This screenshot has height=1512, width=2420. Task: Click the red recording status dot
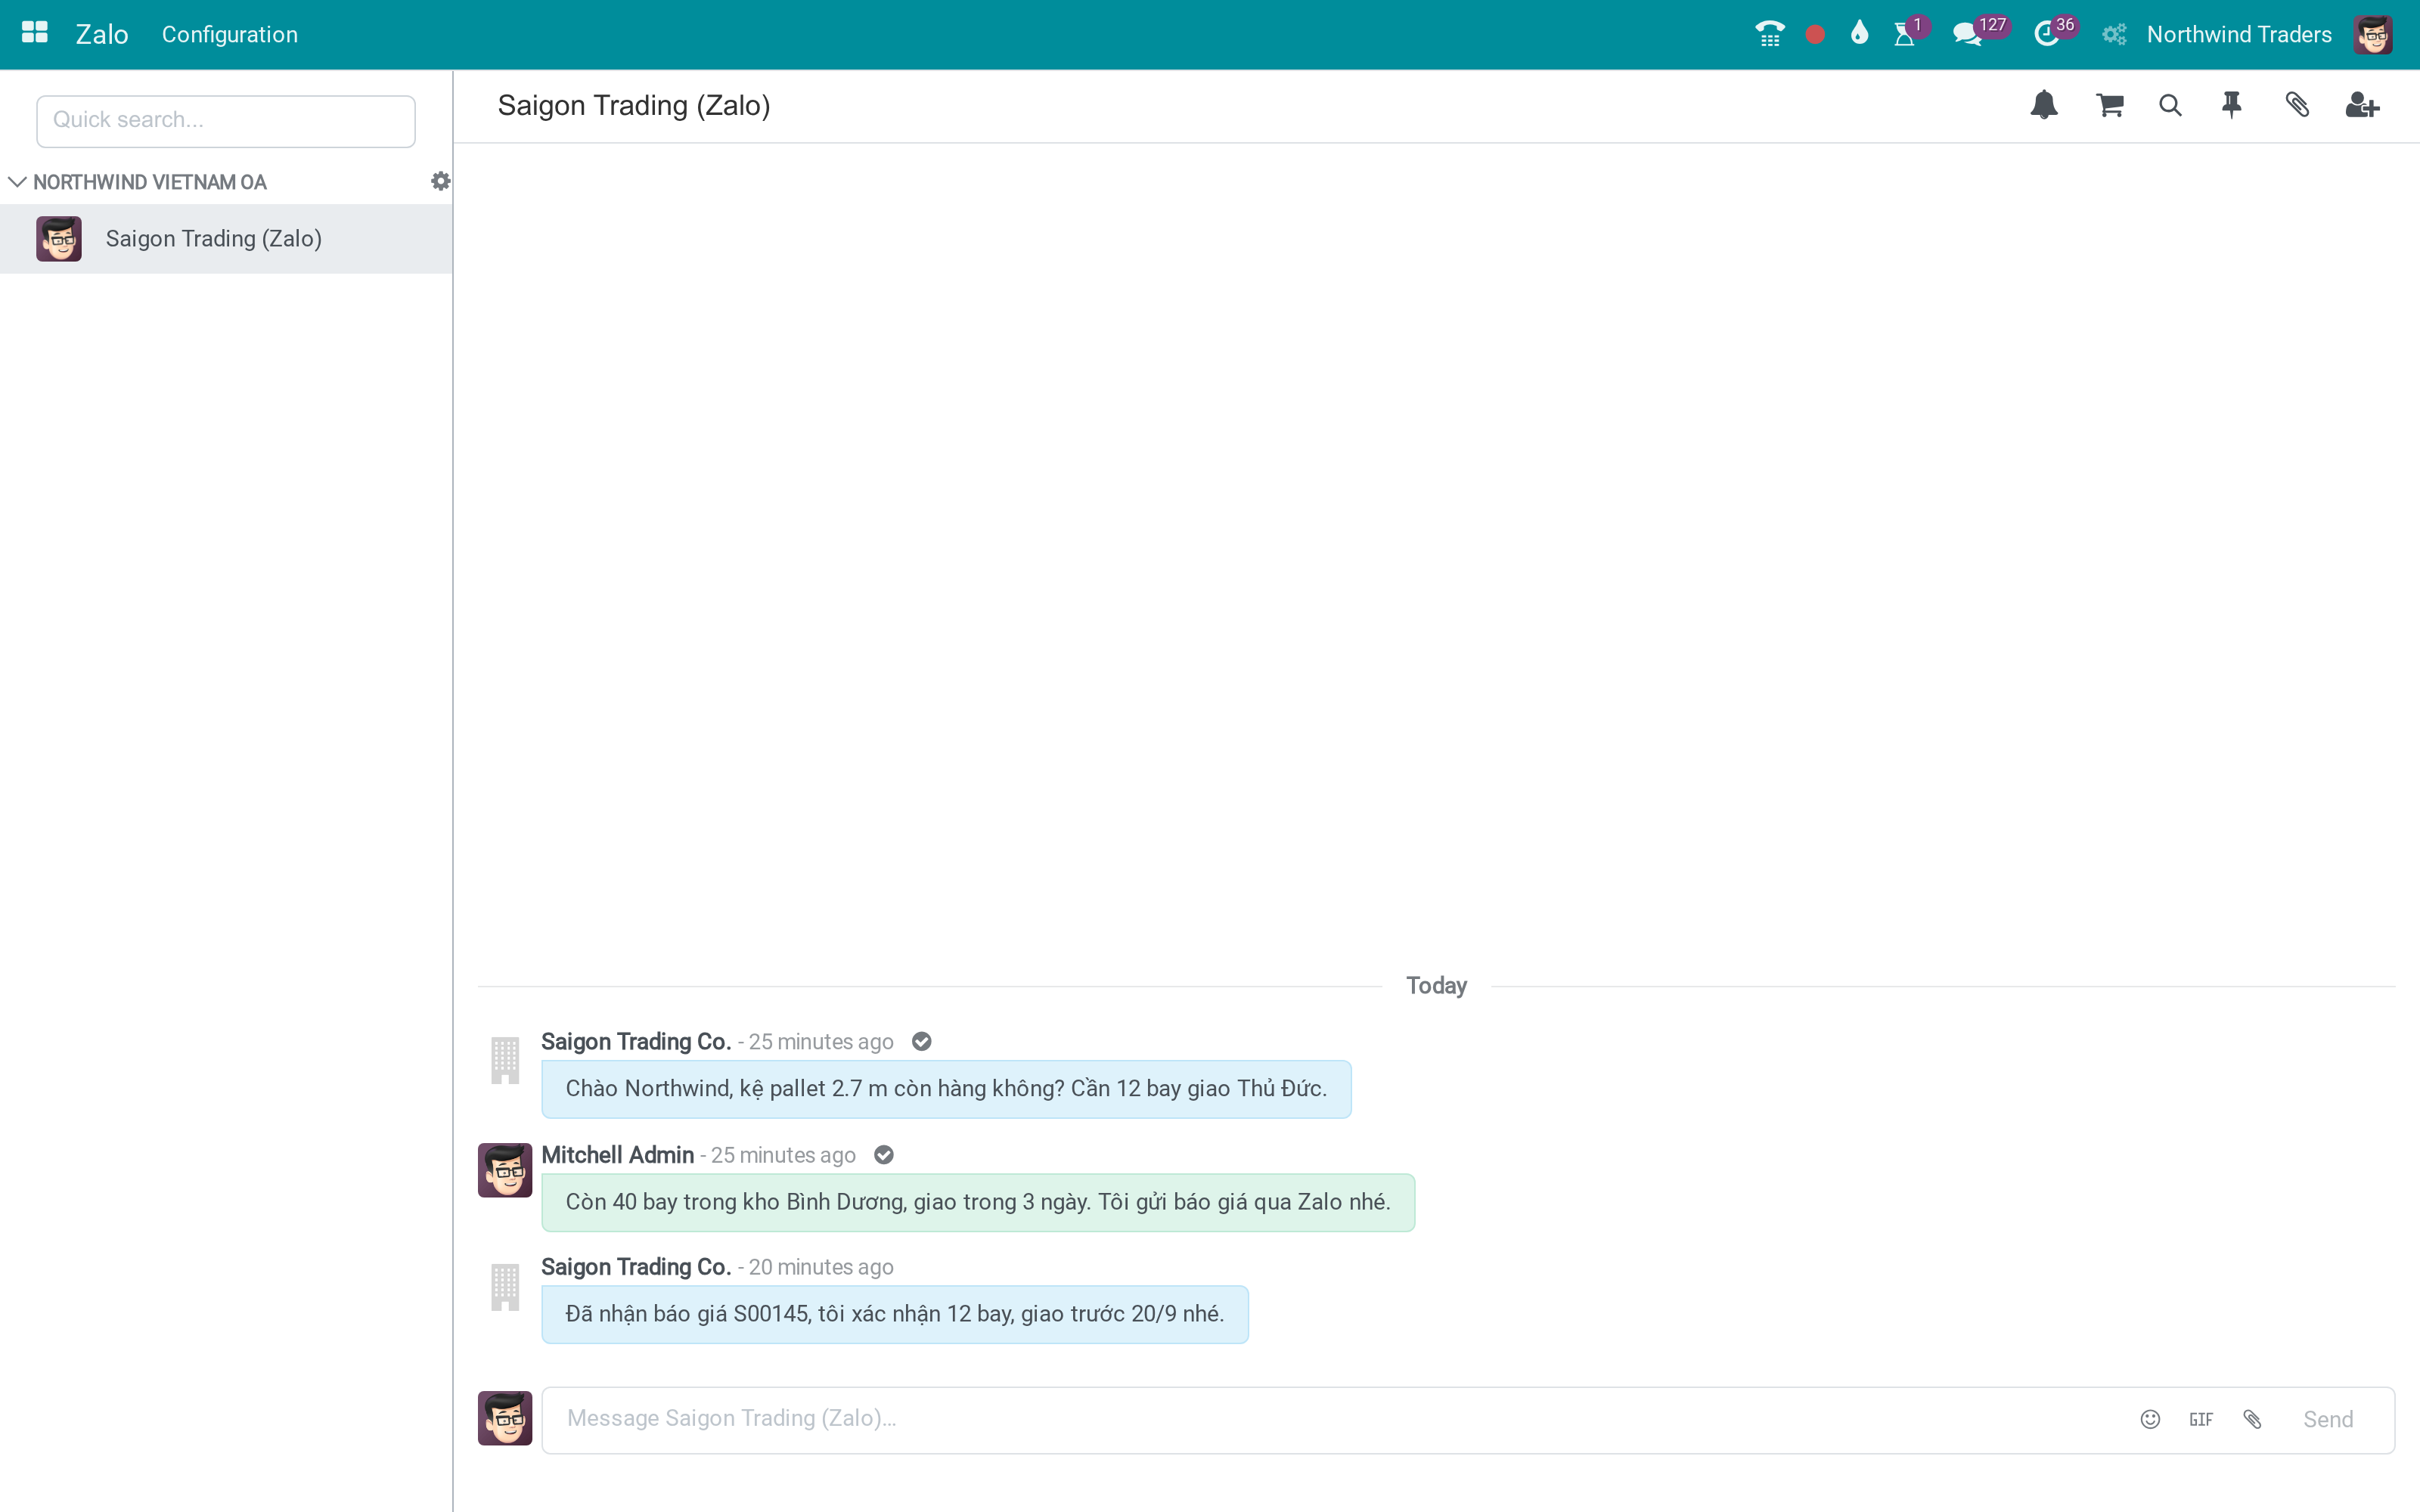(x=1815, y=35)
